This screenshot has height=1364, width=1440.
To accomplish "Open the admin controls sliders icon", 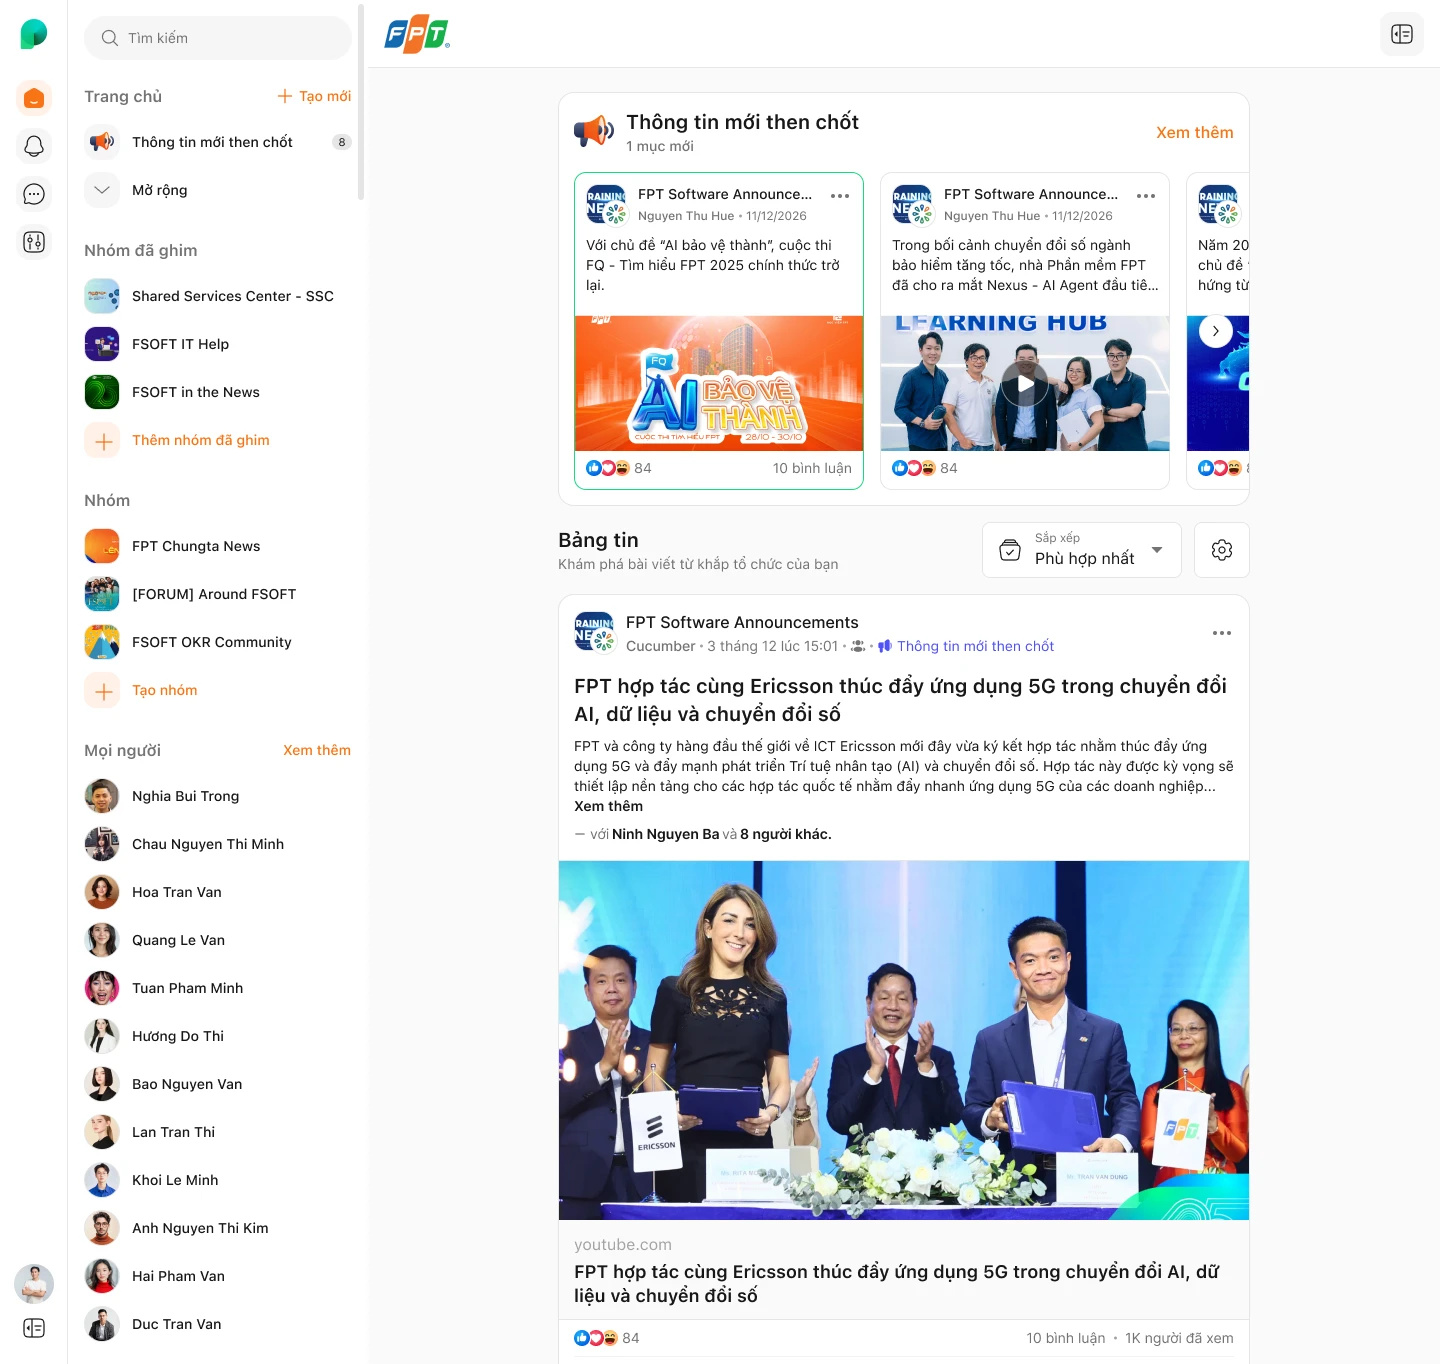I will pos(34,242).
